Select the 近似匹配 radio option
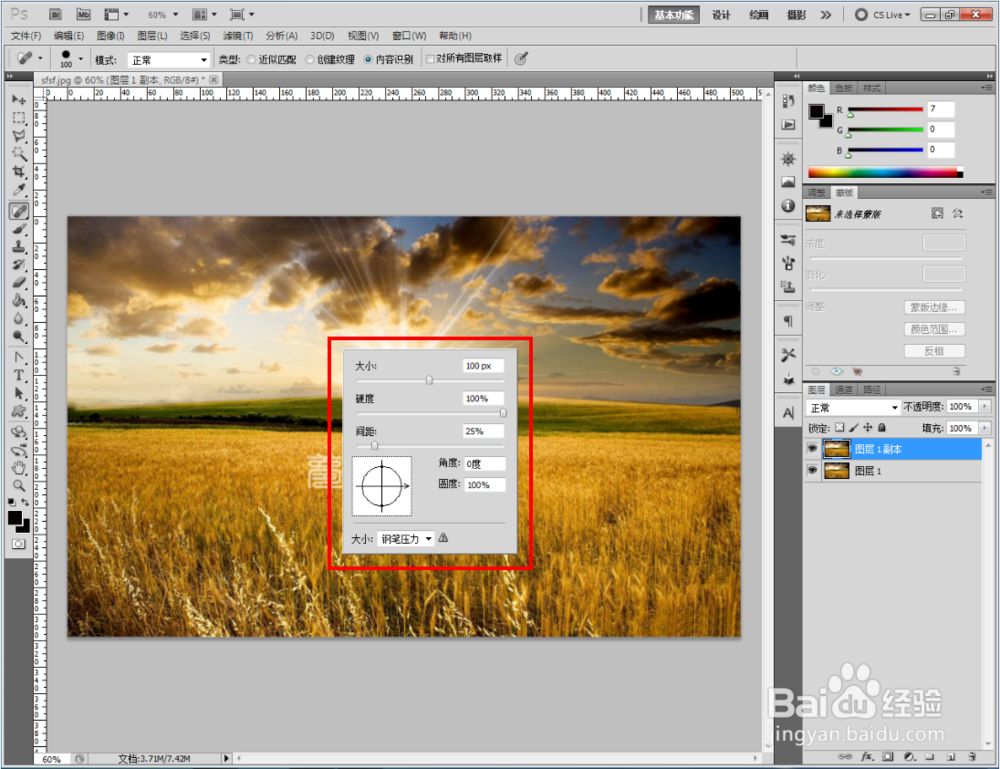Viewport: 1000px width, 769px height. 251,59
